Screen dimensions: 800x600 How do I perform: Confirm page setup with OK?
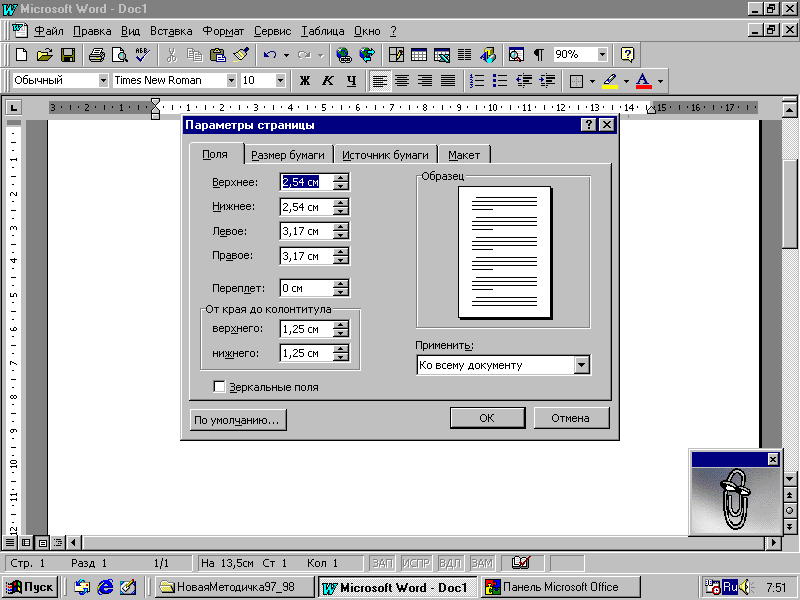tap(487, 418)
